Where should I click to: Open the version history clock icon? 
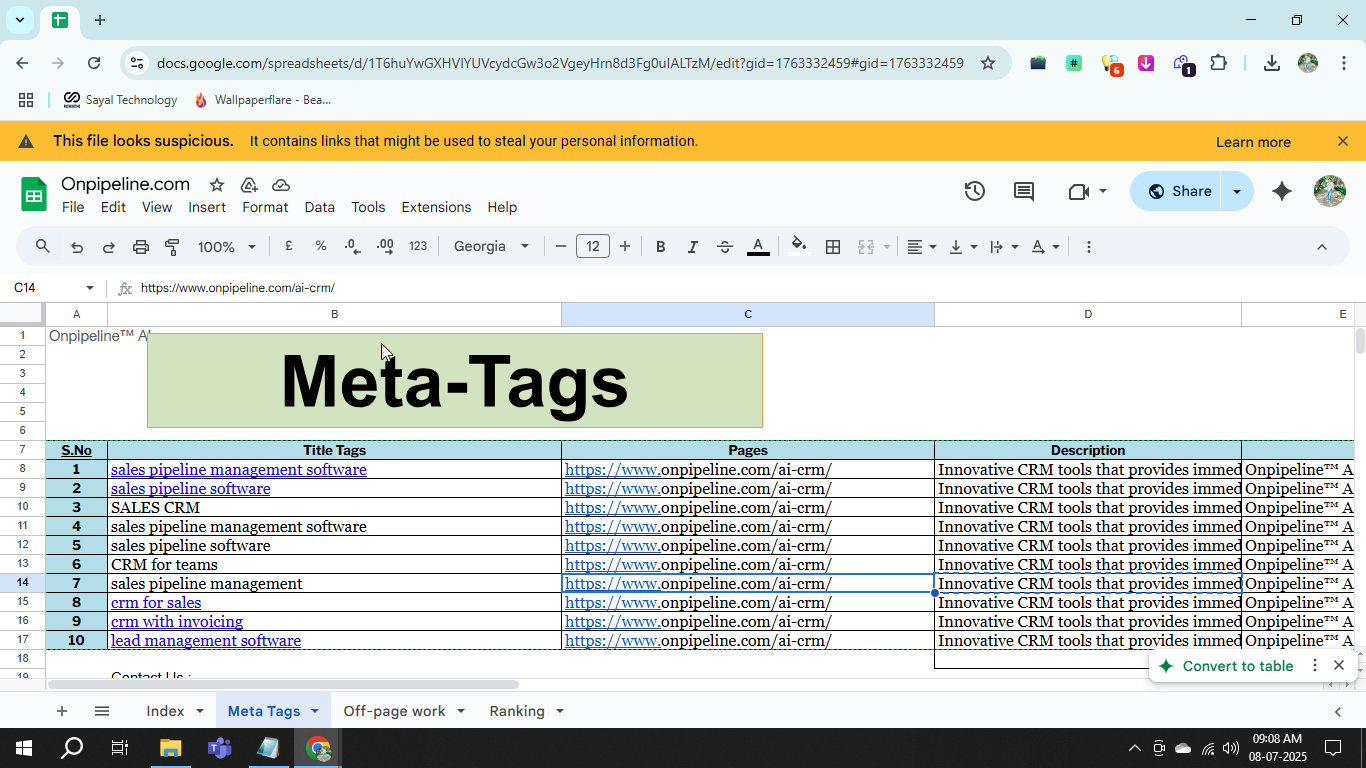pos(975,191)
